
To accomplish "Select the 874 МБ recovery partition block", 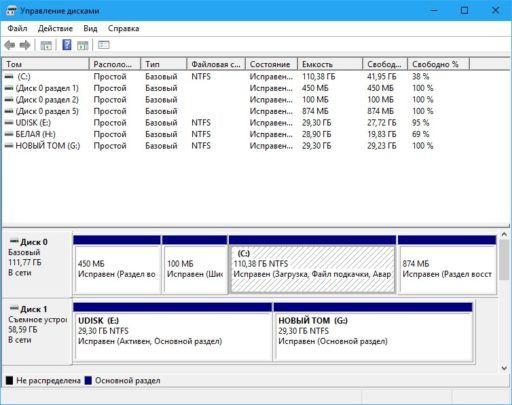I will pos(447,265).
